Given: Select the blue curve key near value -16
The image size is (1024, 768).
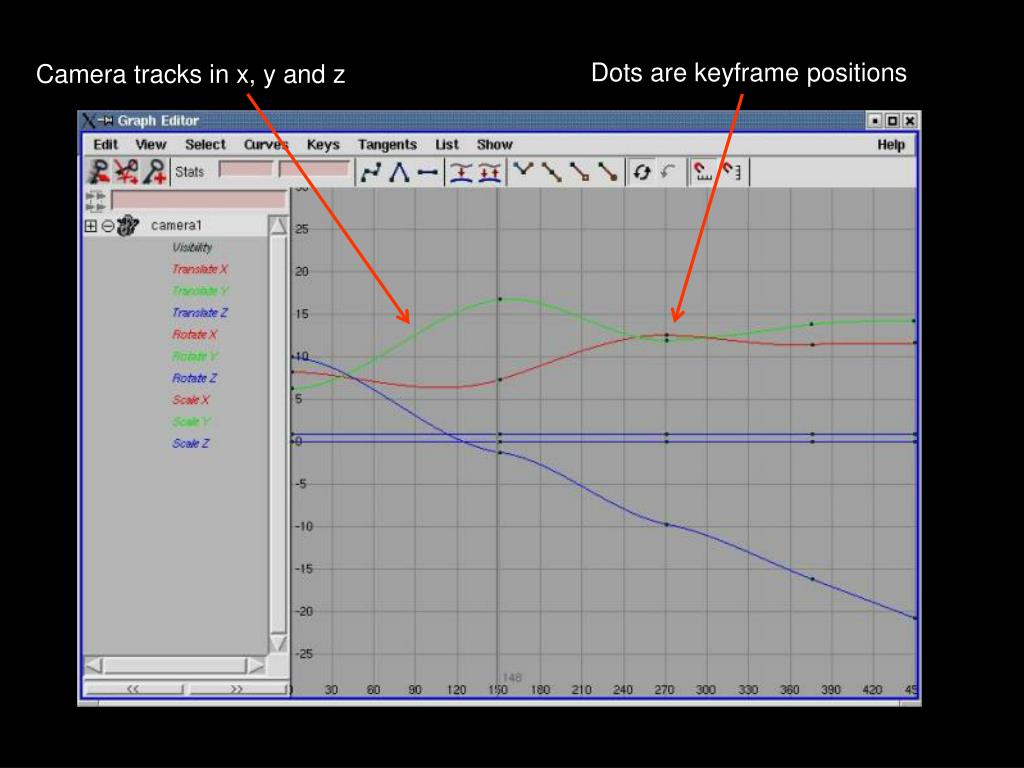Looking at the screenshot, I should coord(812,579).
